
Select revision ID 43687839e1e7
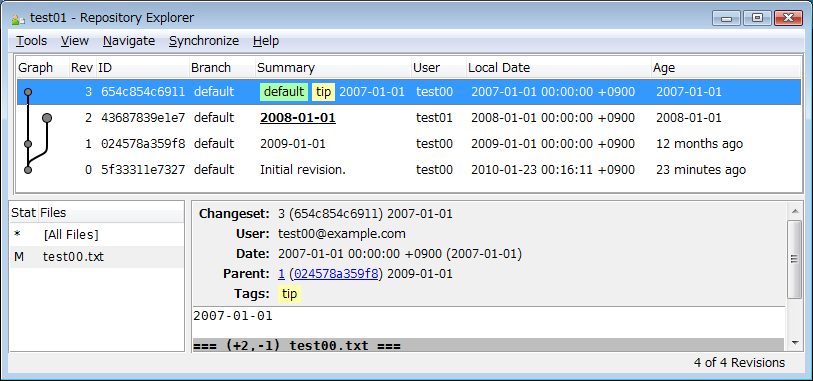tap(143, 118)
